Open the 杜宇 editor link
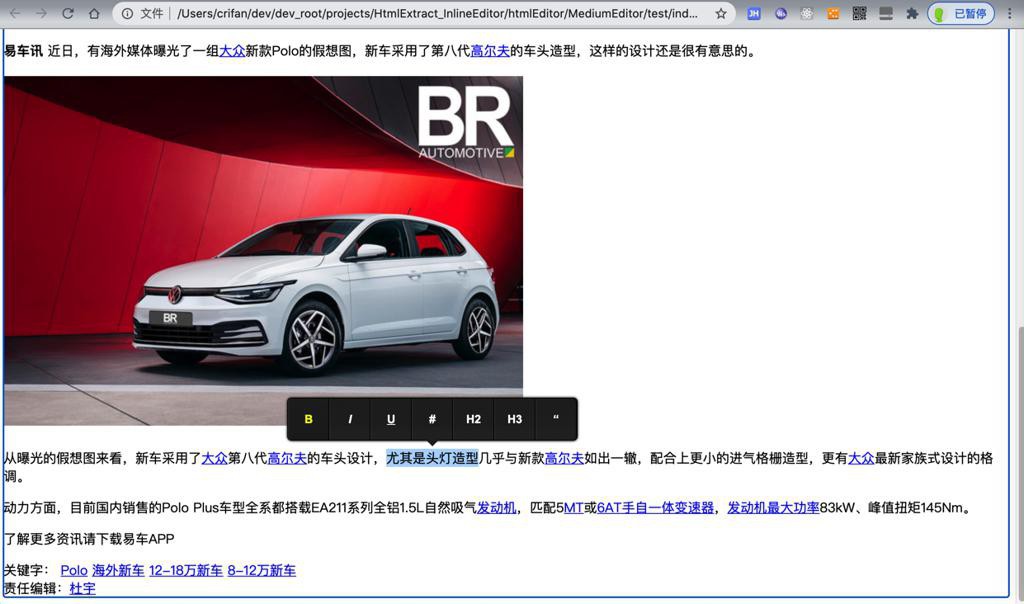 pyautogui.click(x=82, y=588)
